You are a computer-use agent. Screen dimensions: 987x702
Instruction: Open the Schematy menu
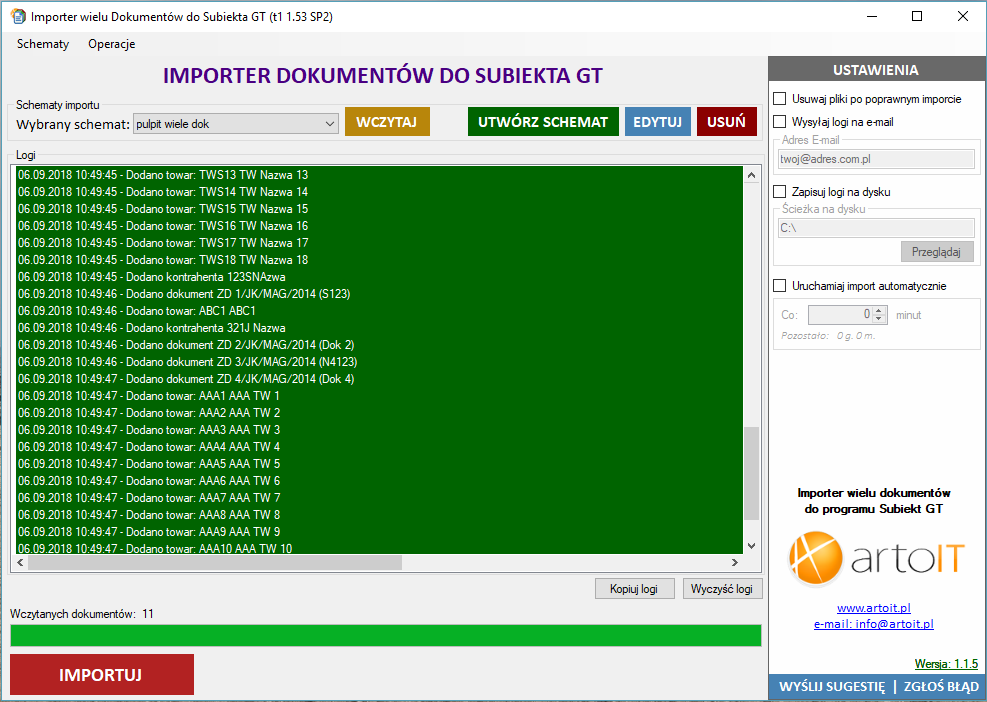click(x=43, y=44)
